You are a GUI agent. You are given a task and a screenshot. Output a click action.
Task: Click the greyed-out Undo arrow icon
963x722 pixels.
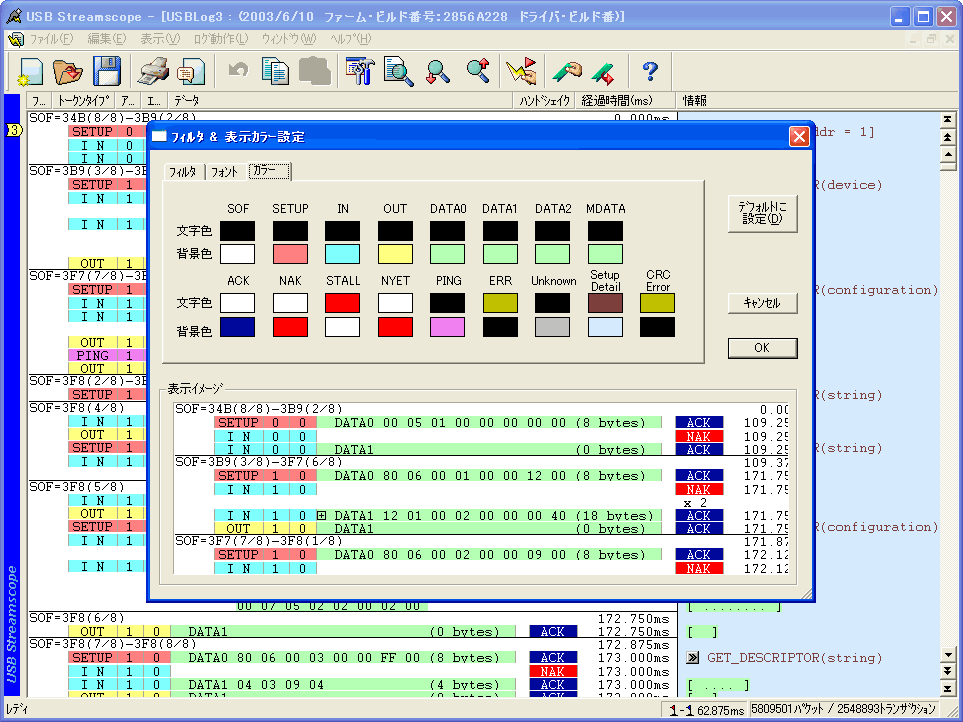238,70
